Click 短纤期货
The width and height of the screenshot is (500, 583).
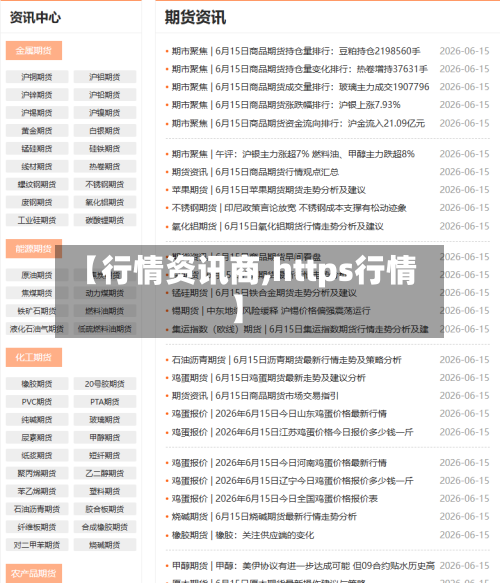(x=105, y=455)
